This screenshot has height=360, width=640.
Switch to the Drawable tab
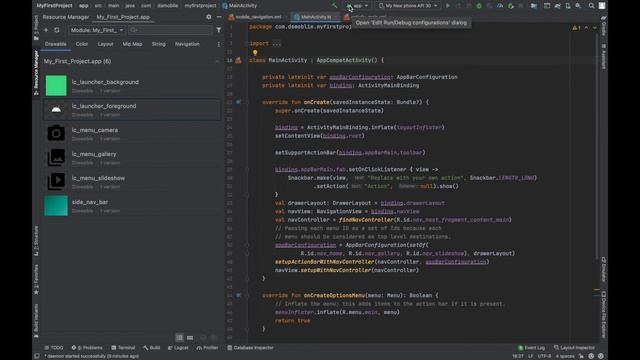click(56, 44)
